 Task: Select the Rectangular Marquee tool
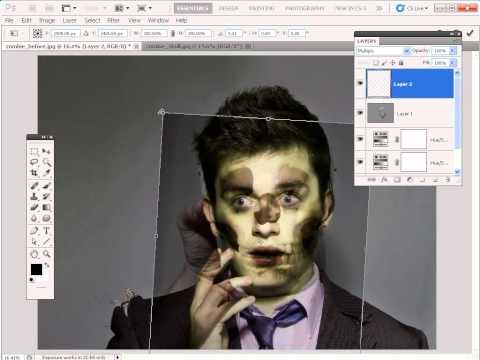coord(34,152)
